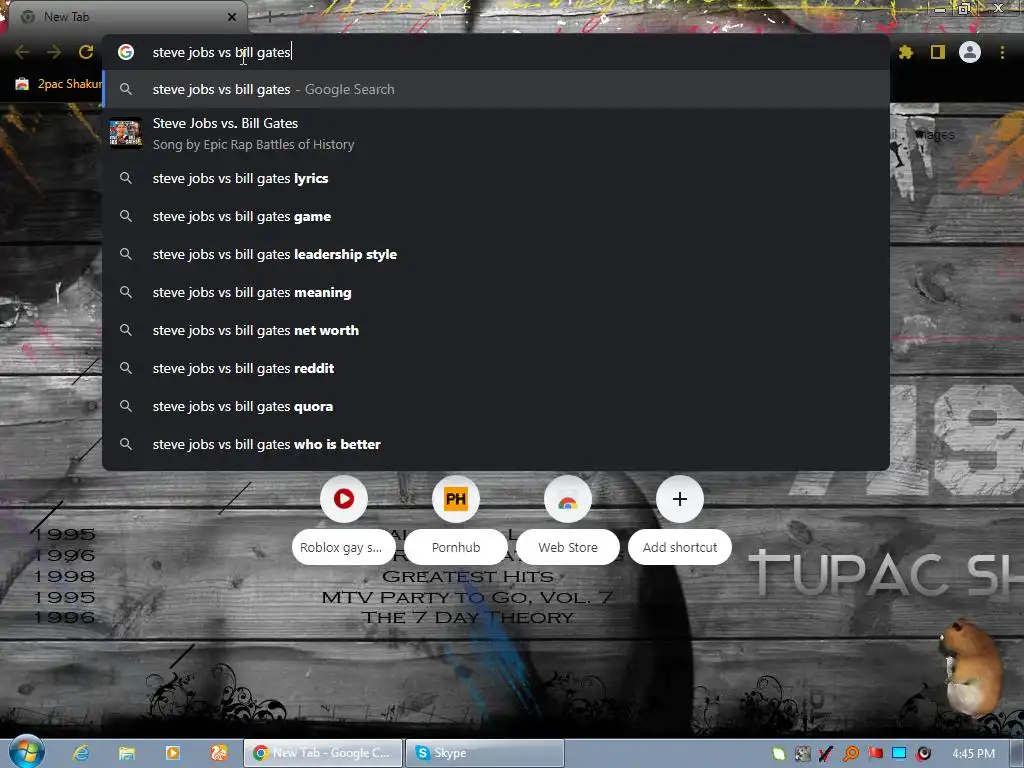Choose 'steve jobs vs bill gates - Google Search' suggestion
1024x768 pixels.
pyautogui.click(x=496, y=89)
